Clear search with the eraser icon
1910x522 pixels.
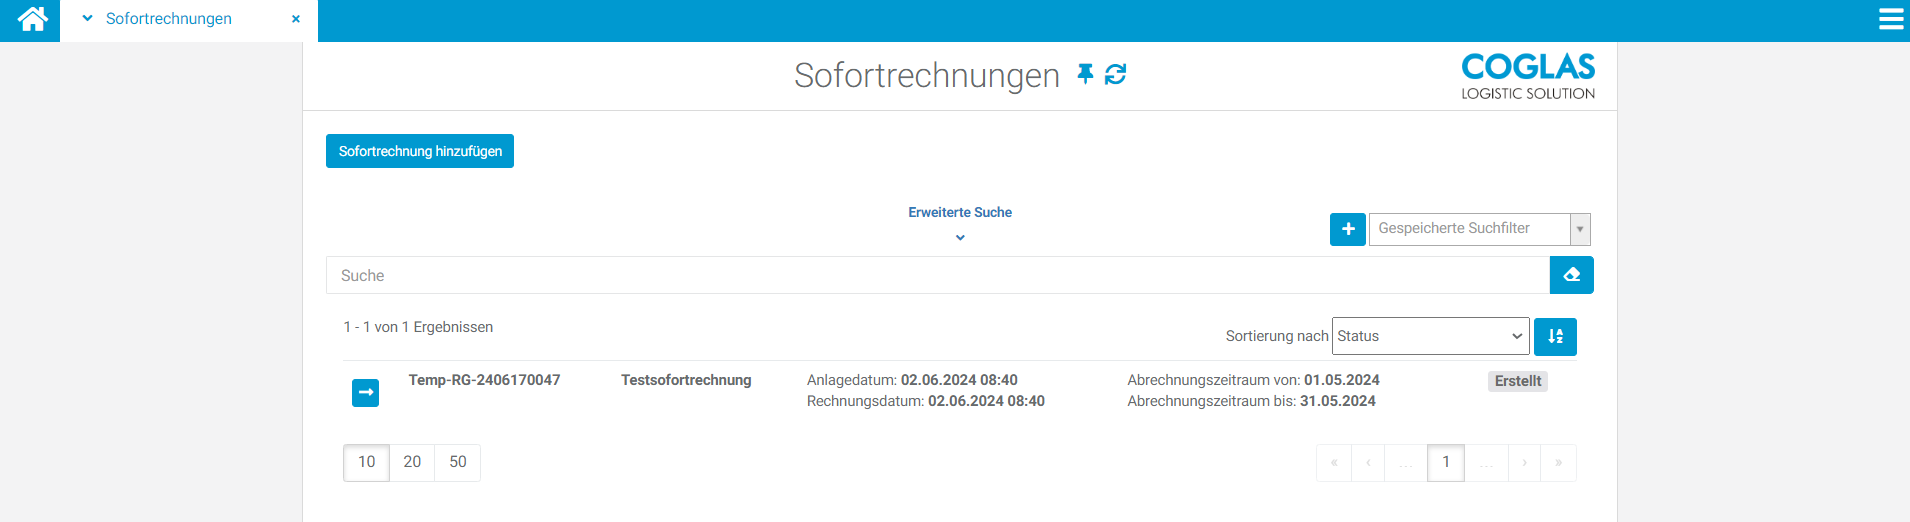coord(1571,275)
